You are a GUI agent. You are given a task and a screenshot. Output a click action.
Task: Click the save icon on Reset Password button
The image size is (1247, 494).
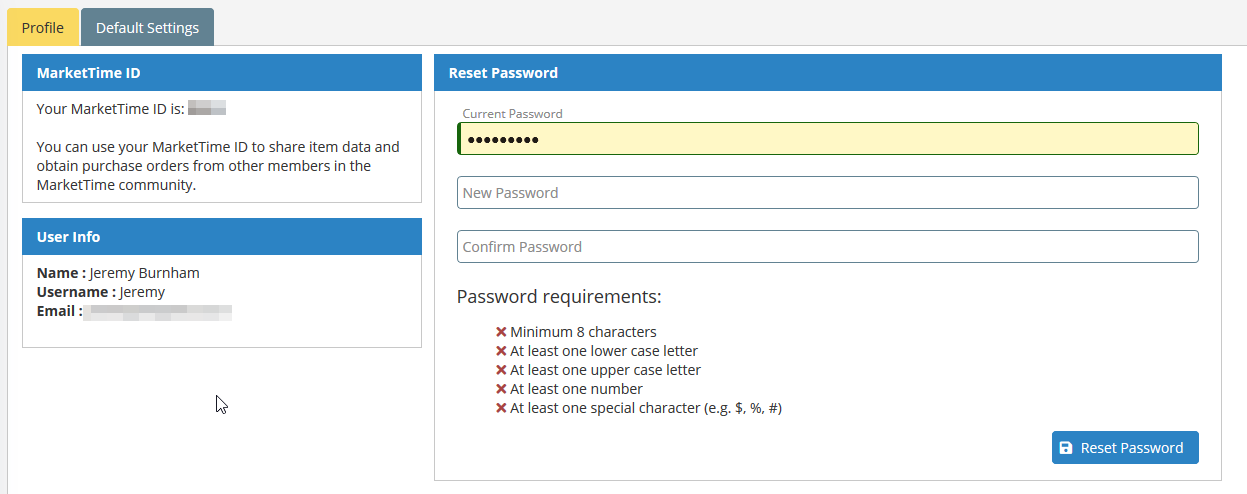(x=1066, y=448)
